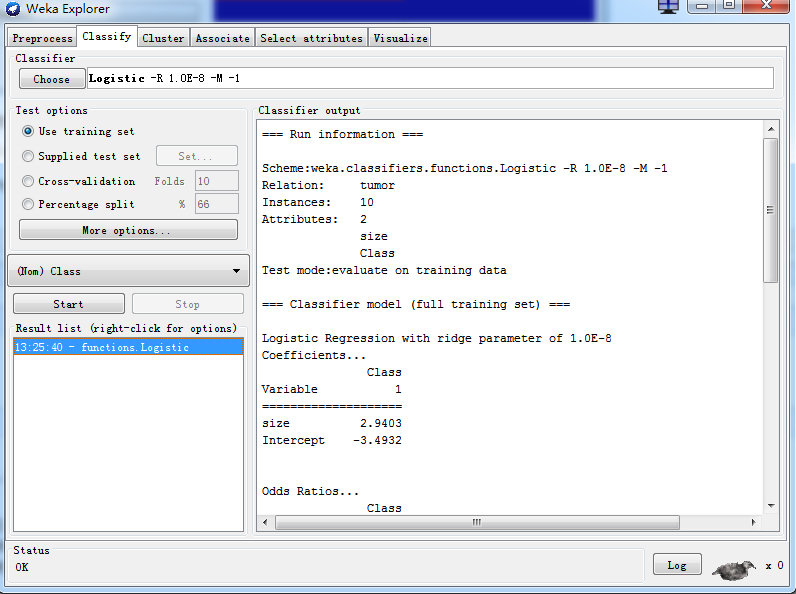The image size is (796, 594).
Task: Close the Weka Explorer window
Action: 767,6
